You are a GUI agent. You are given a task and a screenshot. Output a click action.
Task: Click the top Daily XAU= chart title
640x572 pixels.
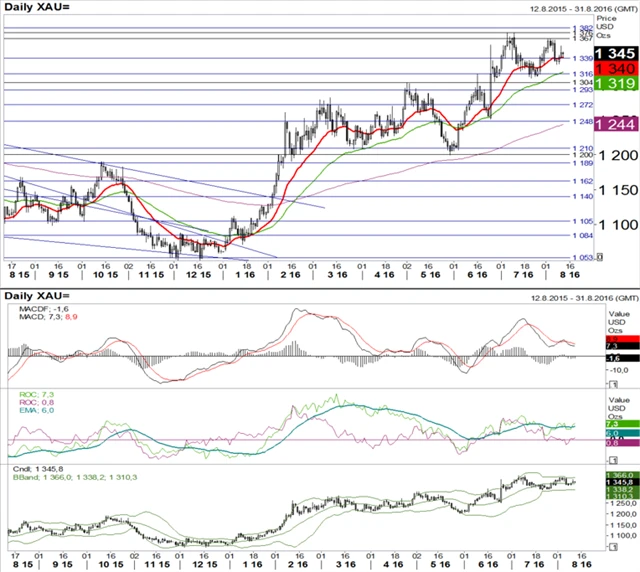(x=36, y=9)
